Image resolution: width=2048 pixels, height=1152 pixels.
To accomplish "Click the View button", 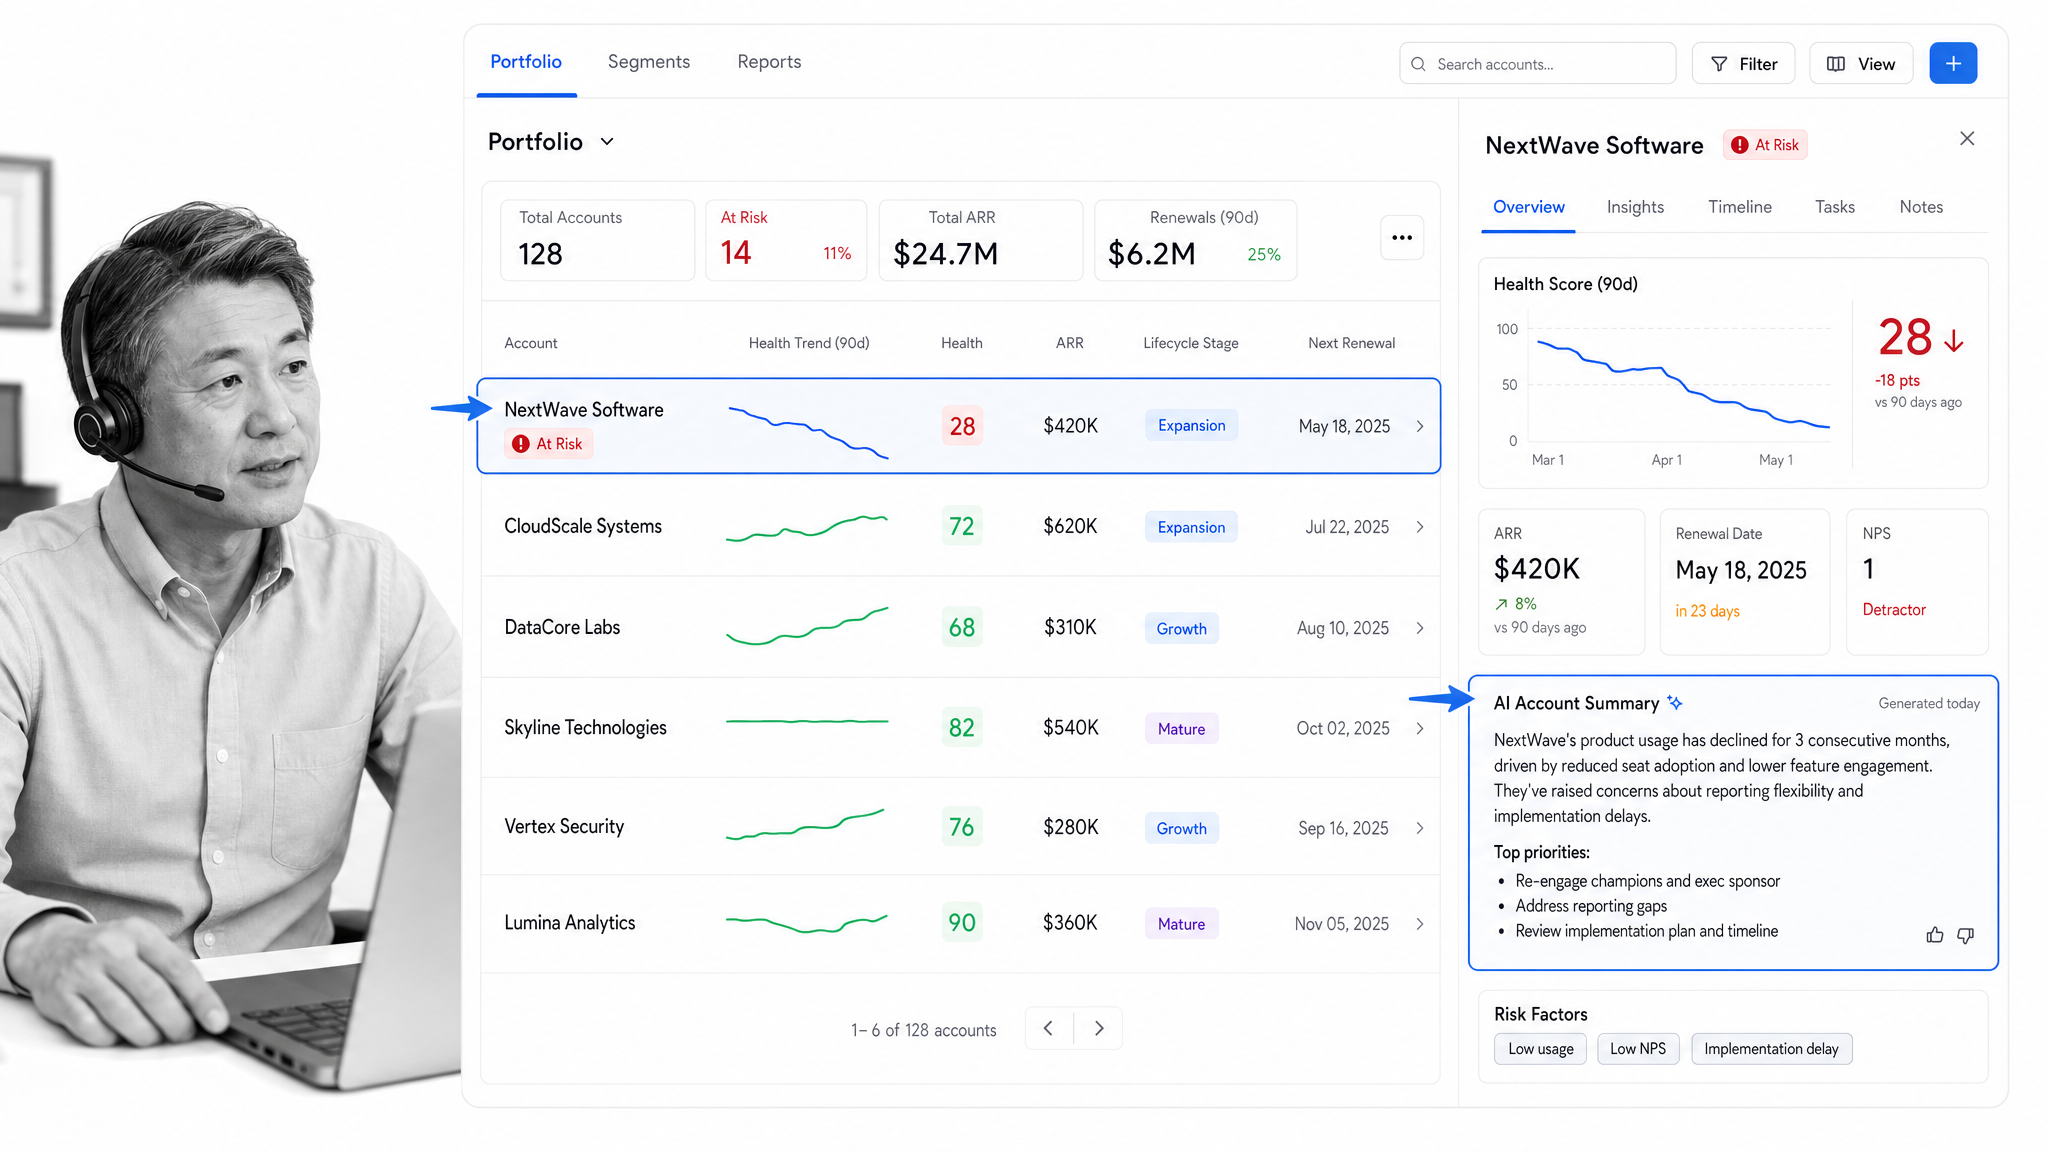I will click(x=1860, y=64).
